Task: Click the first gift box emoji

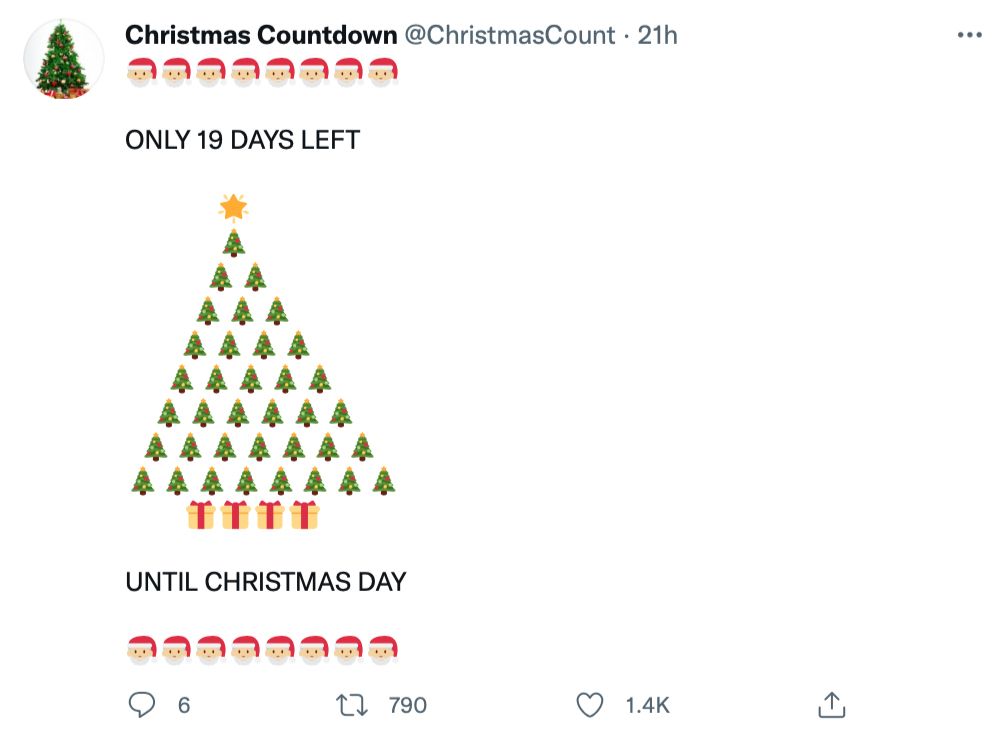Action: click(201, 515)
